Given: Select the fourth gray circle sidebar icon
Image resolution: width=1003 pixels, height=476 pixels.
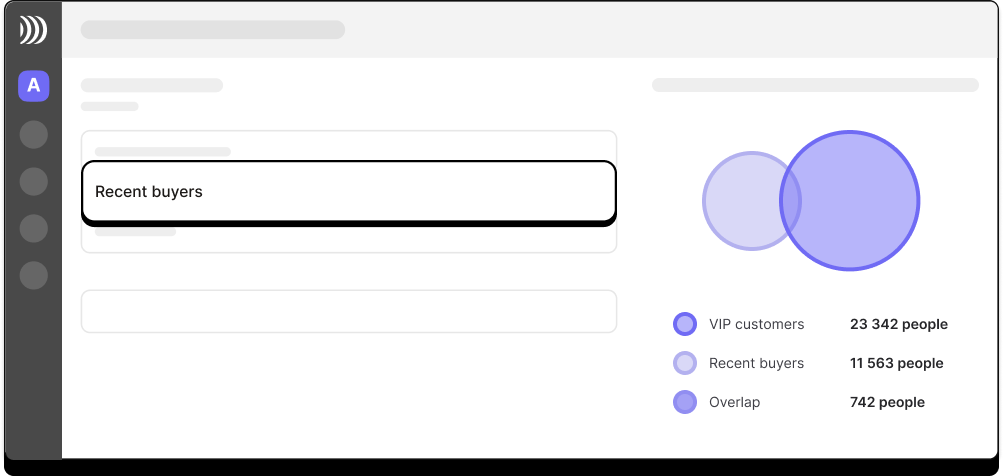Looking at the screenshot, I should 33,275.
